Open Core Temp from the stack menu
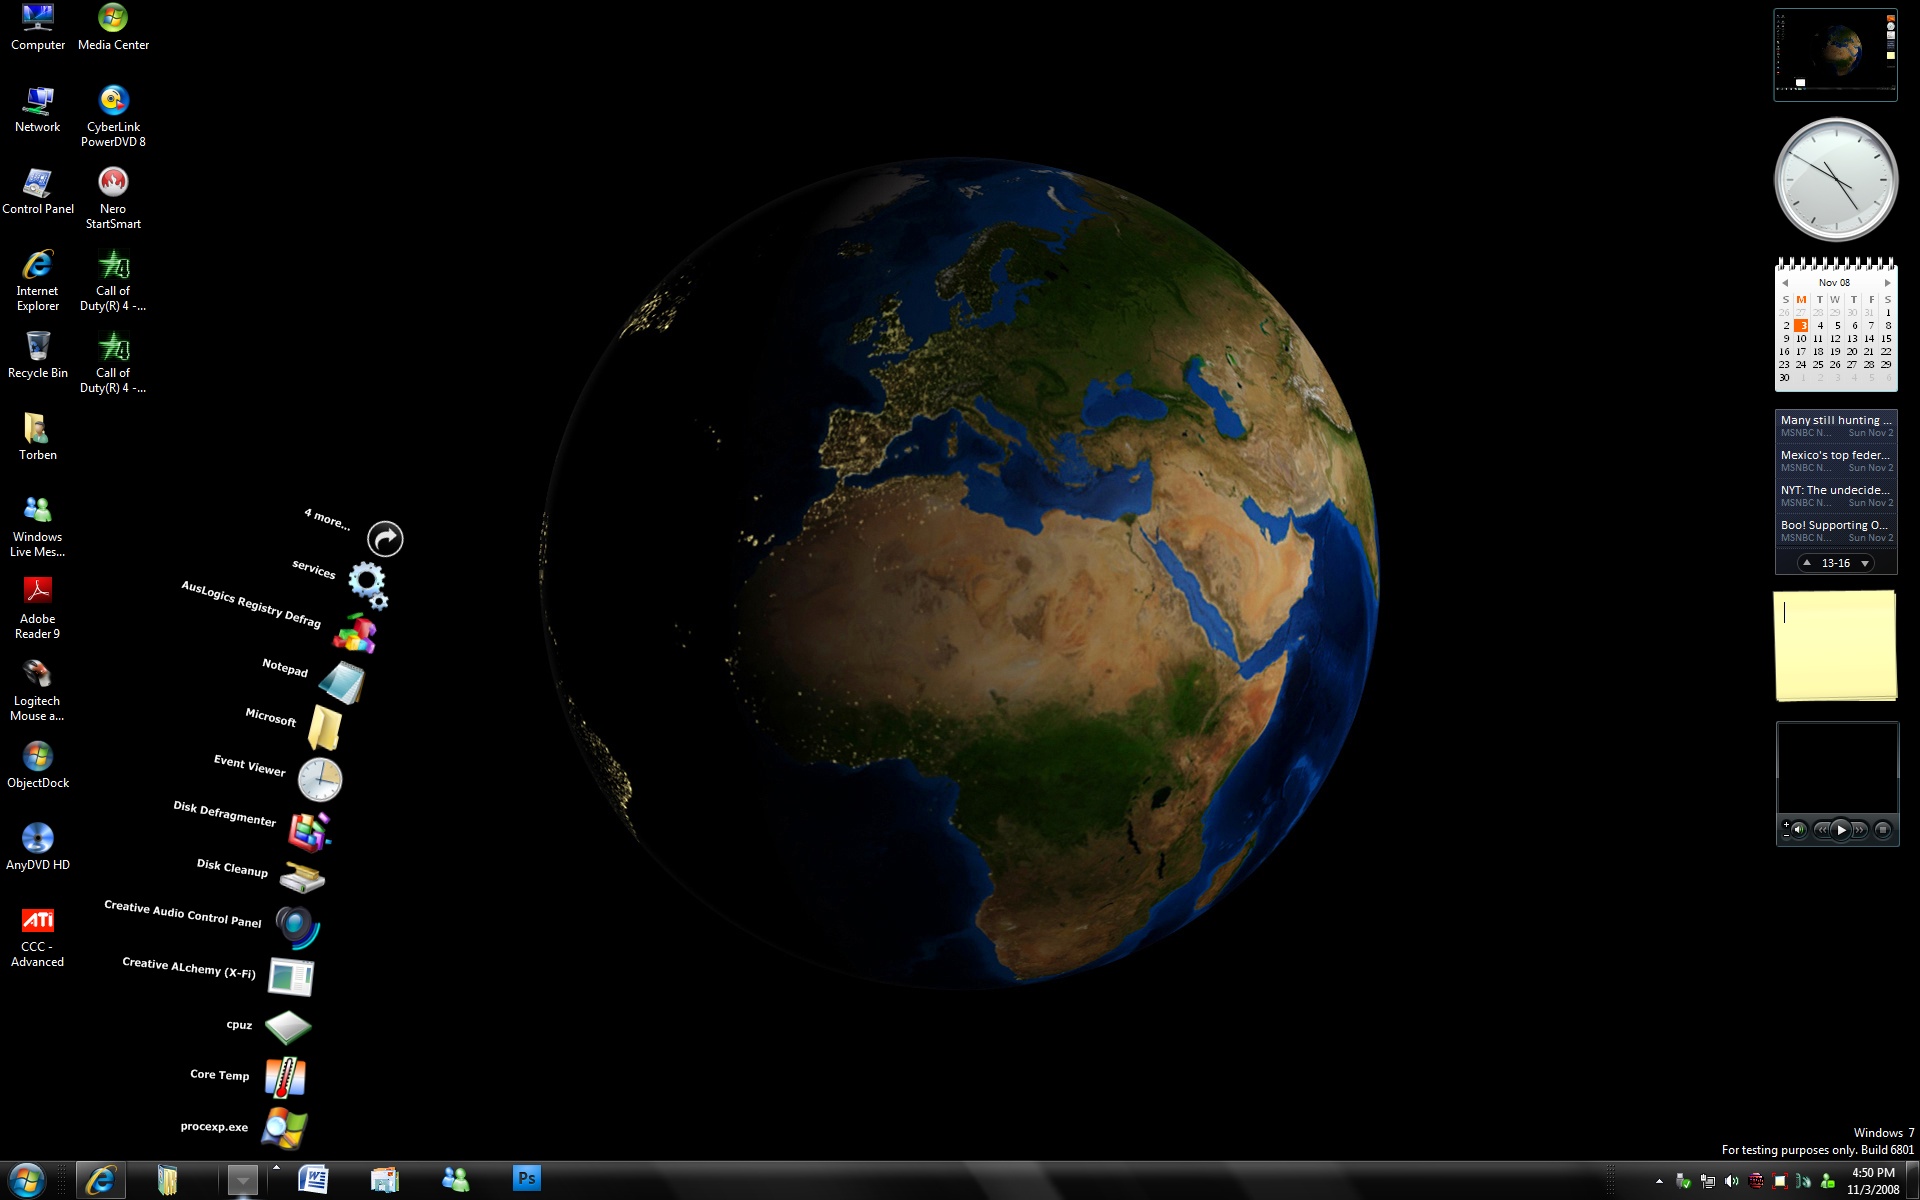Image resolution: width=1920 pixels, height=1200 pixels. (x=285, y=1078)
